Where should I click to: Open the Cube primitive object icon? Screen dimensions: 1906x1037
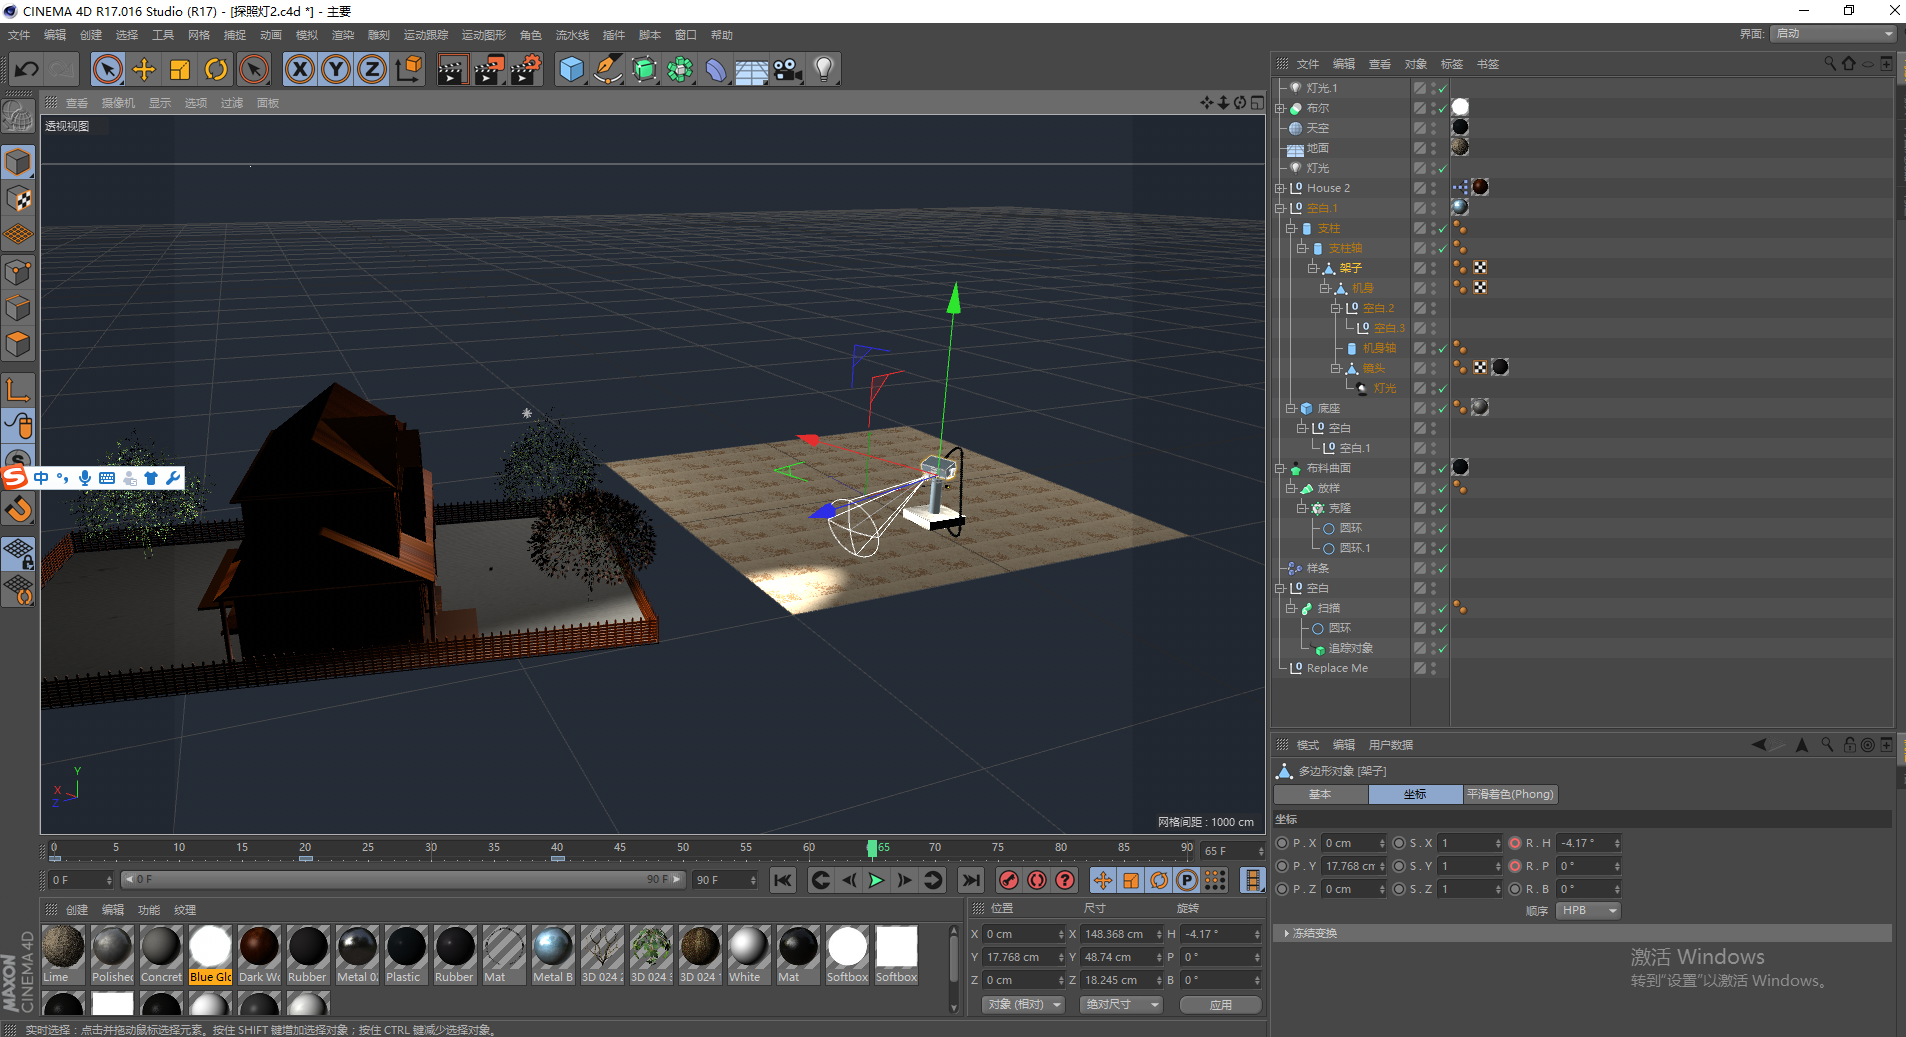pos(571,69)
